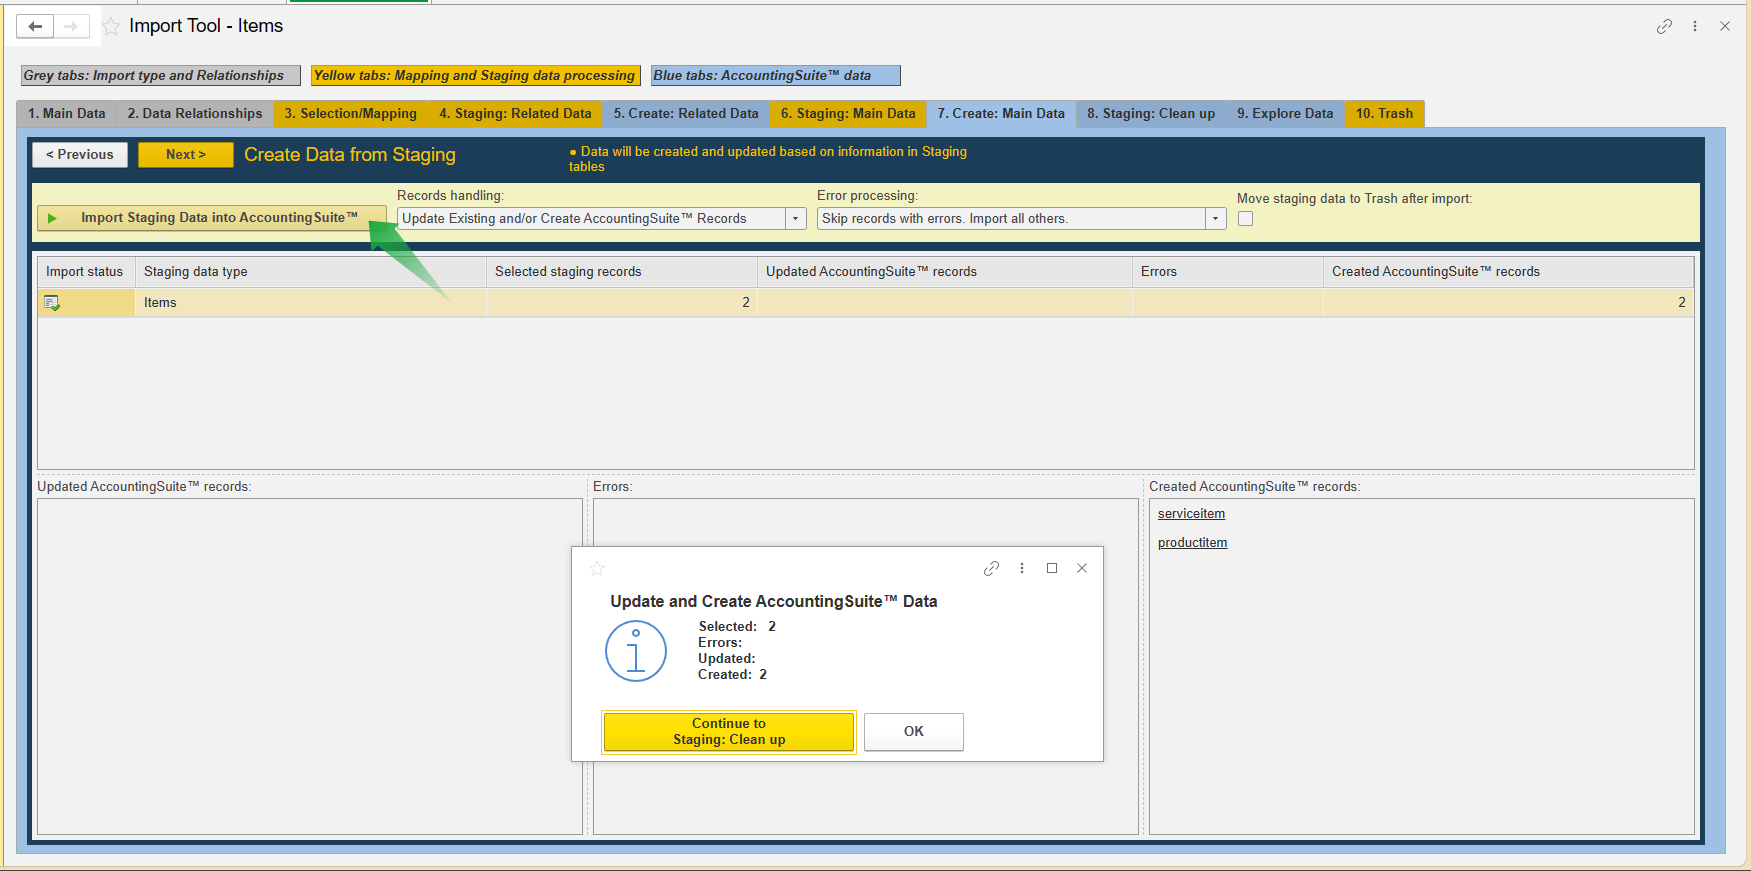The width and height of the screenshot is (1751, 871).
Task: Select 7. Create: Main Data tab
Action: (x=1001, y=114)
